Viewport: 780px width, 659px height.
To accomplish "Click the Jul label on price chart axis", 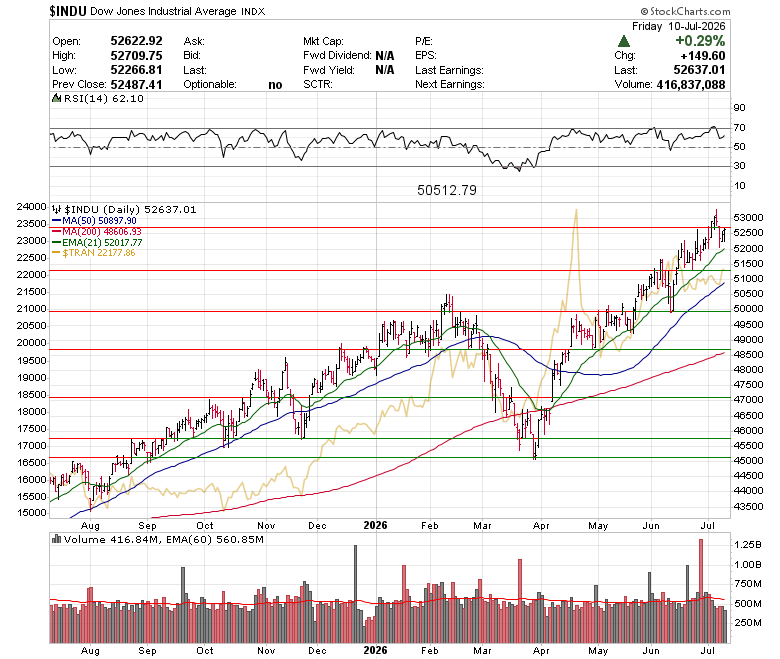I will [707, 525].
